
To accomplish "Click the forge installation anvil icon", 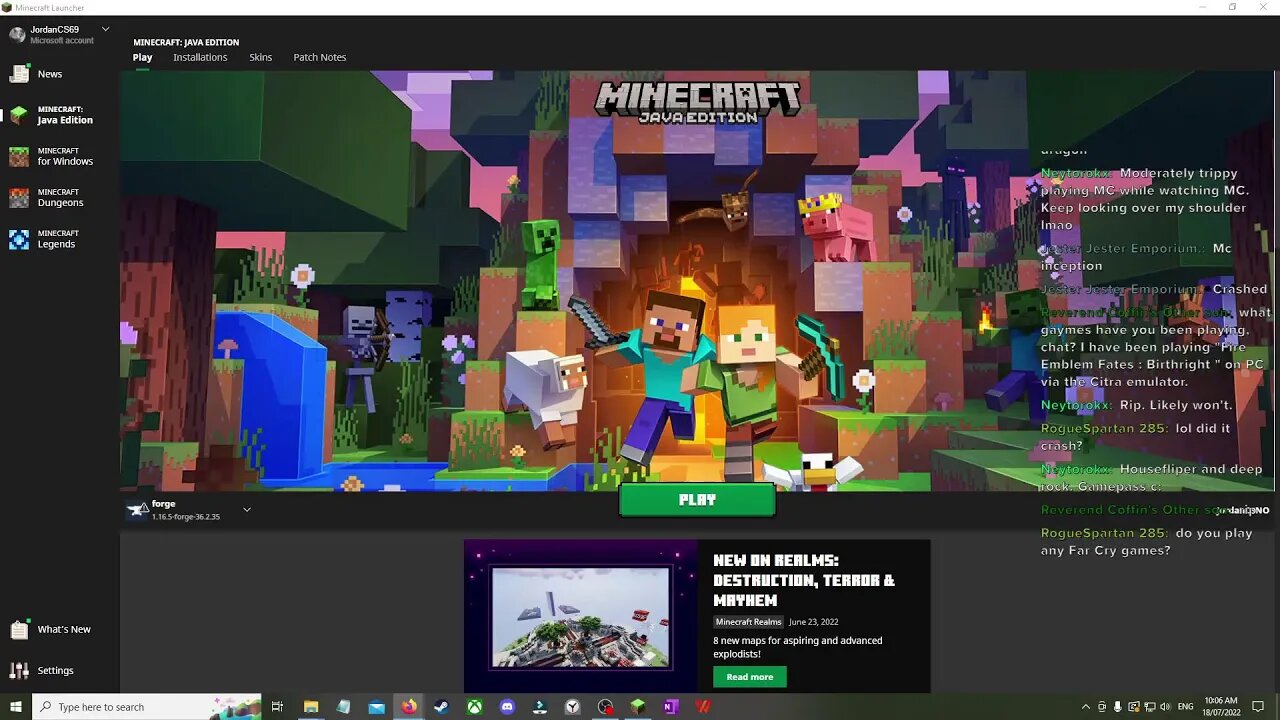I will click(x=137, y=510).
